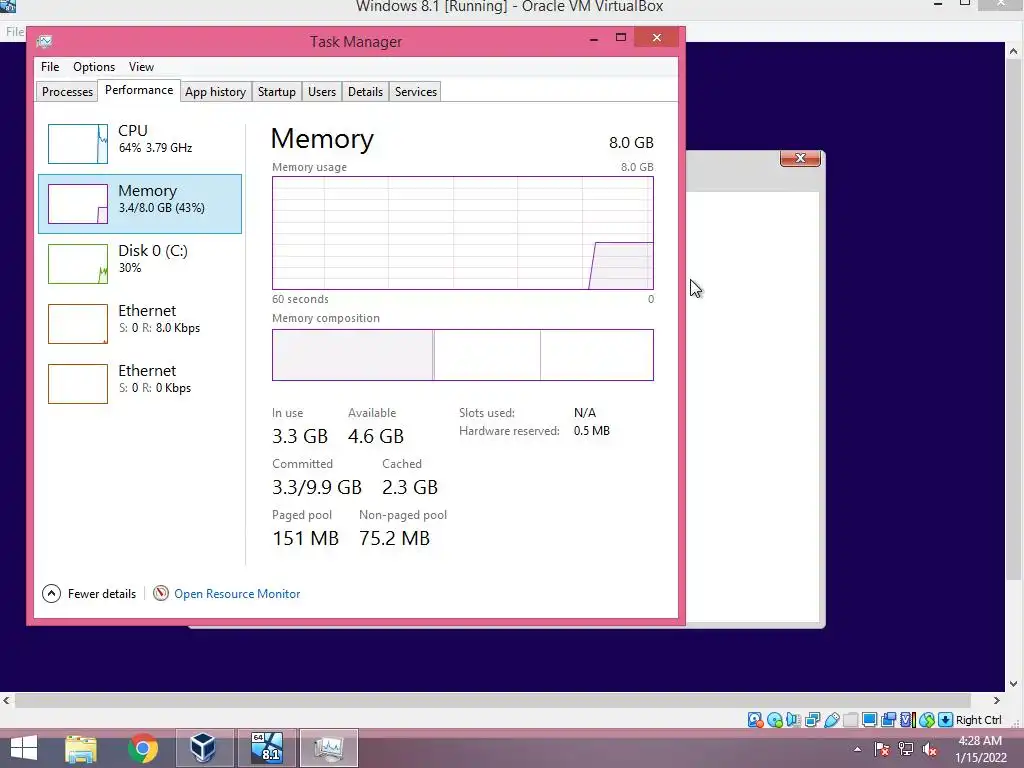Click the horizontal scrollbar right arrow
This screenshot has width=1024, height=768.
pyautogui.click(x=997, y=700)
